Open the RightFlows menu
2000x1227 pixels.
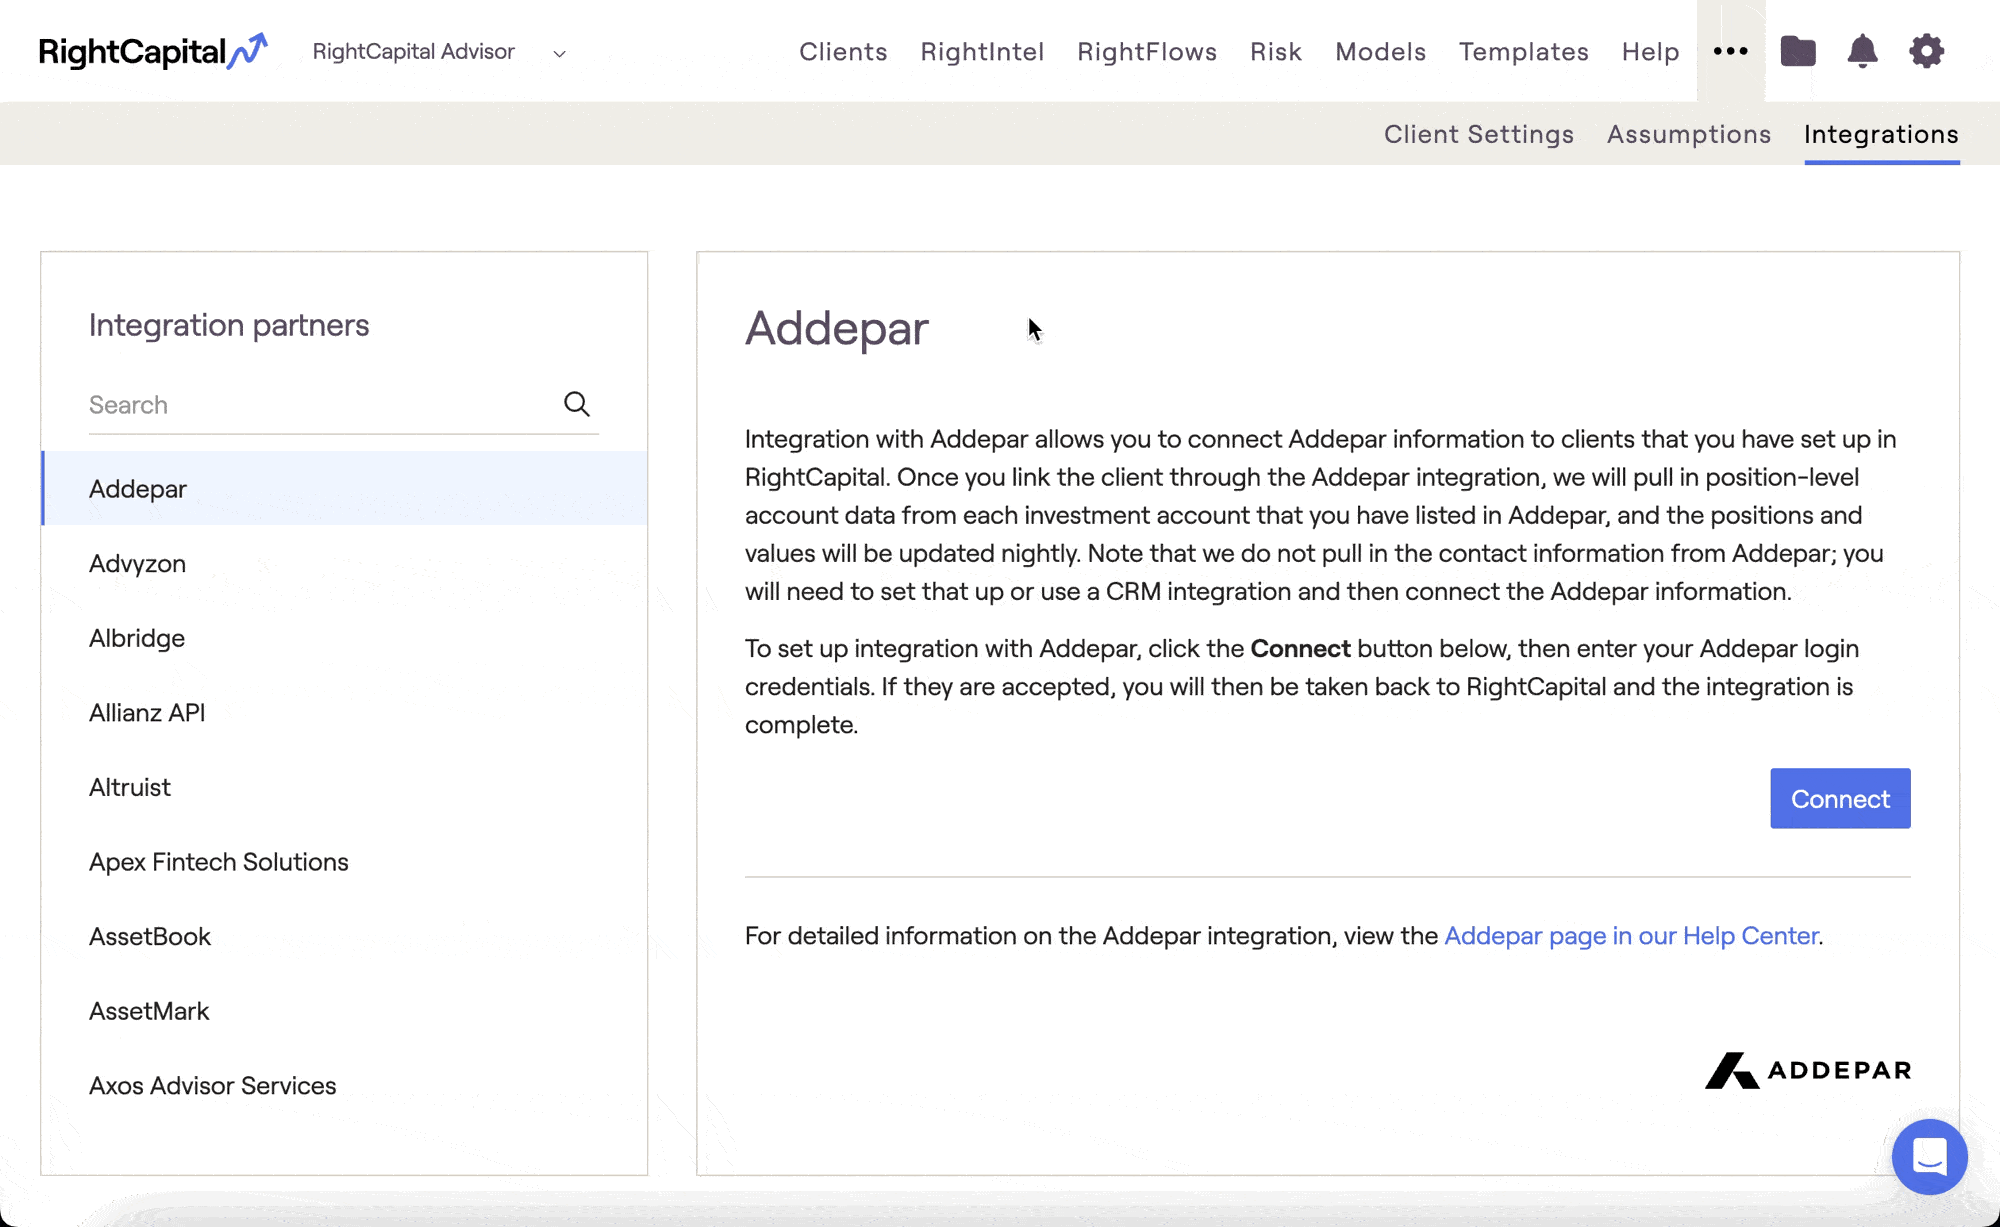(1147, 51)
